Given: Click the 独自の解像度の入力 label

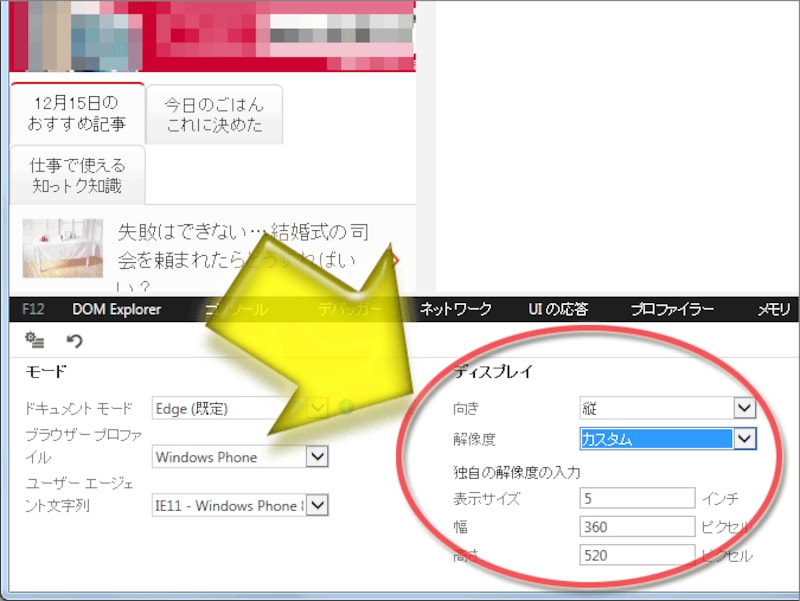Looking at the screenshot, I should 517,472.
